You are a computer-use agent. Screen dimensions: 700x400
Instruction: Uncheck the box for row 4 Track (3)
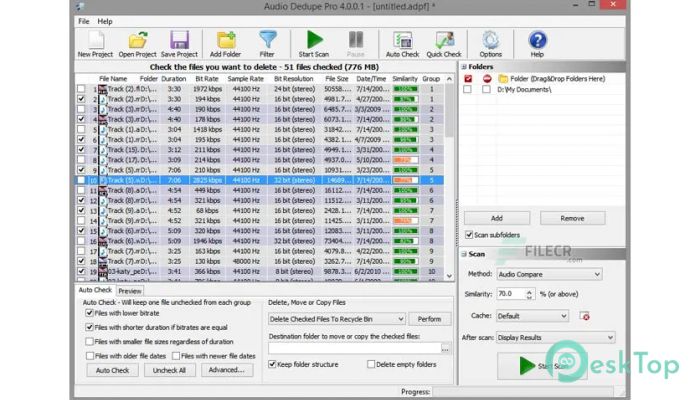point(81,119)
